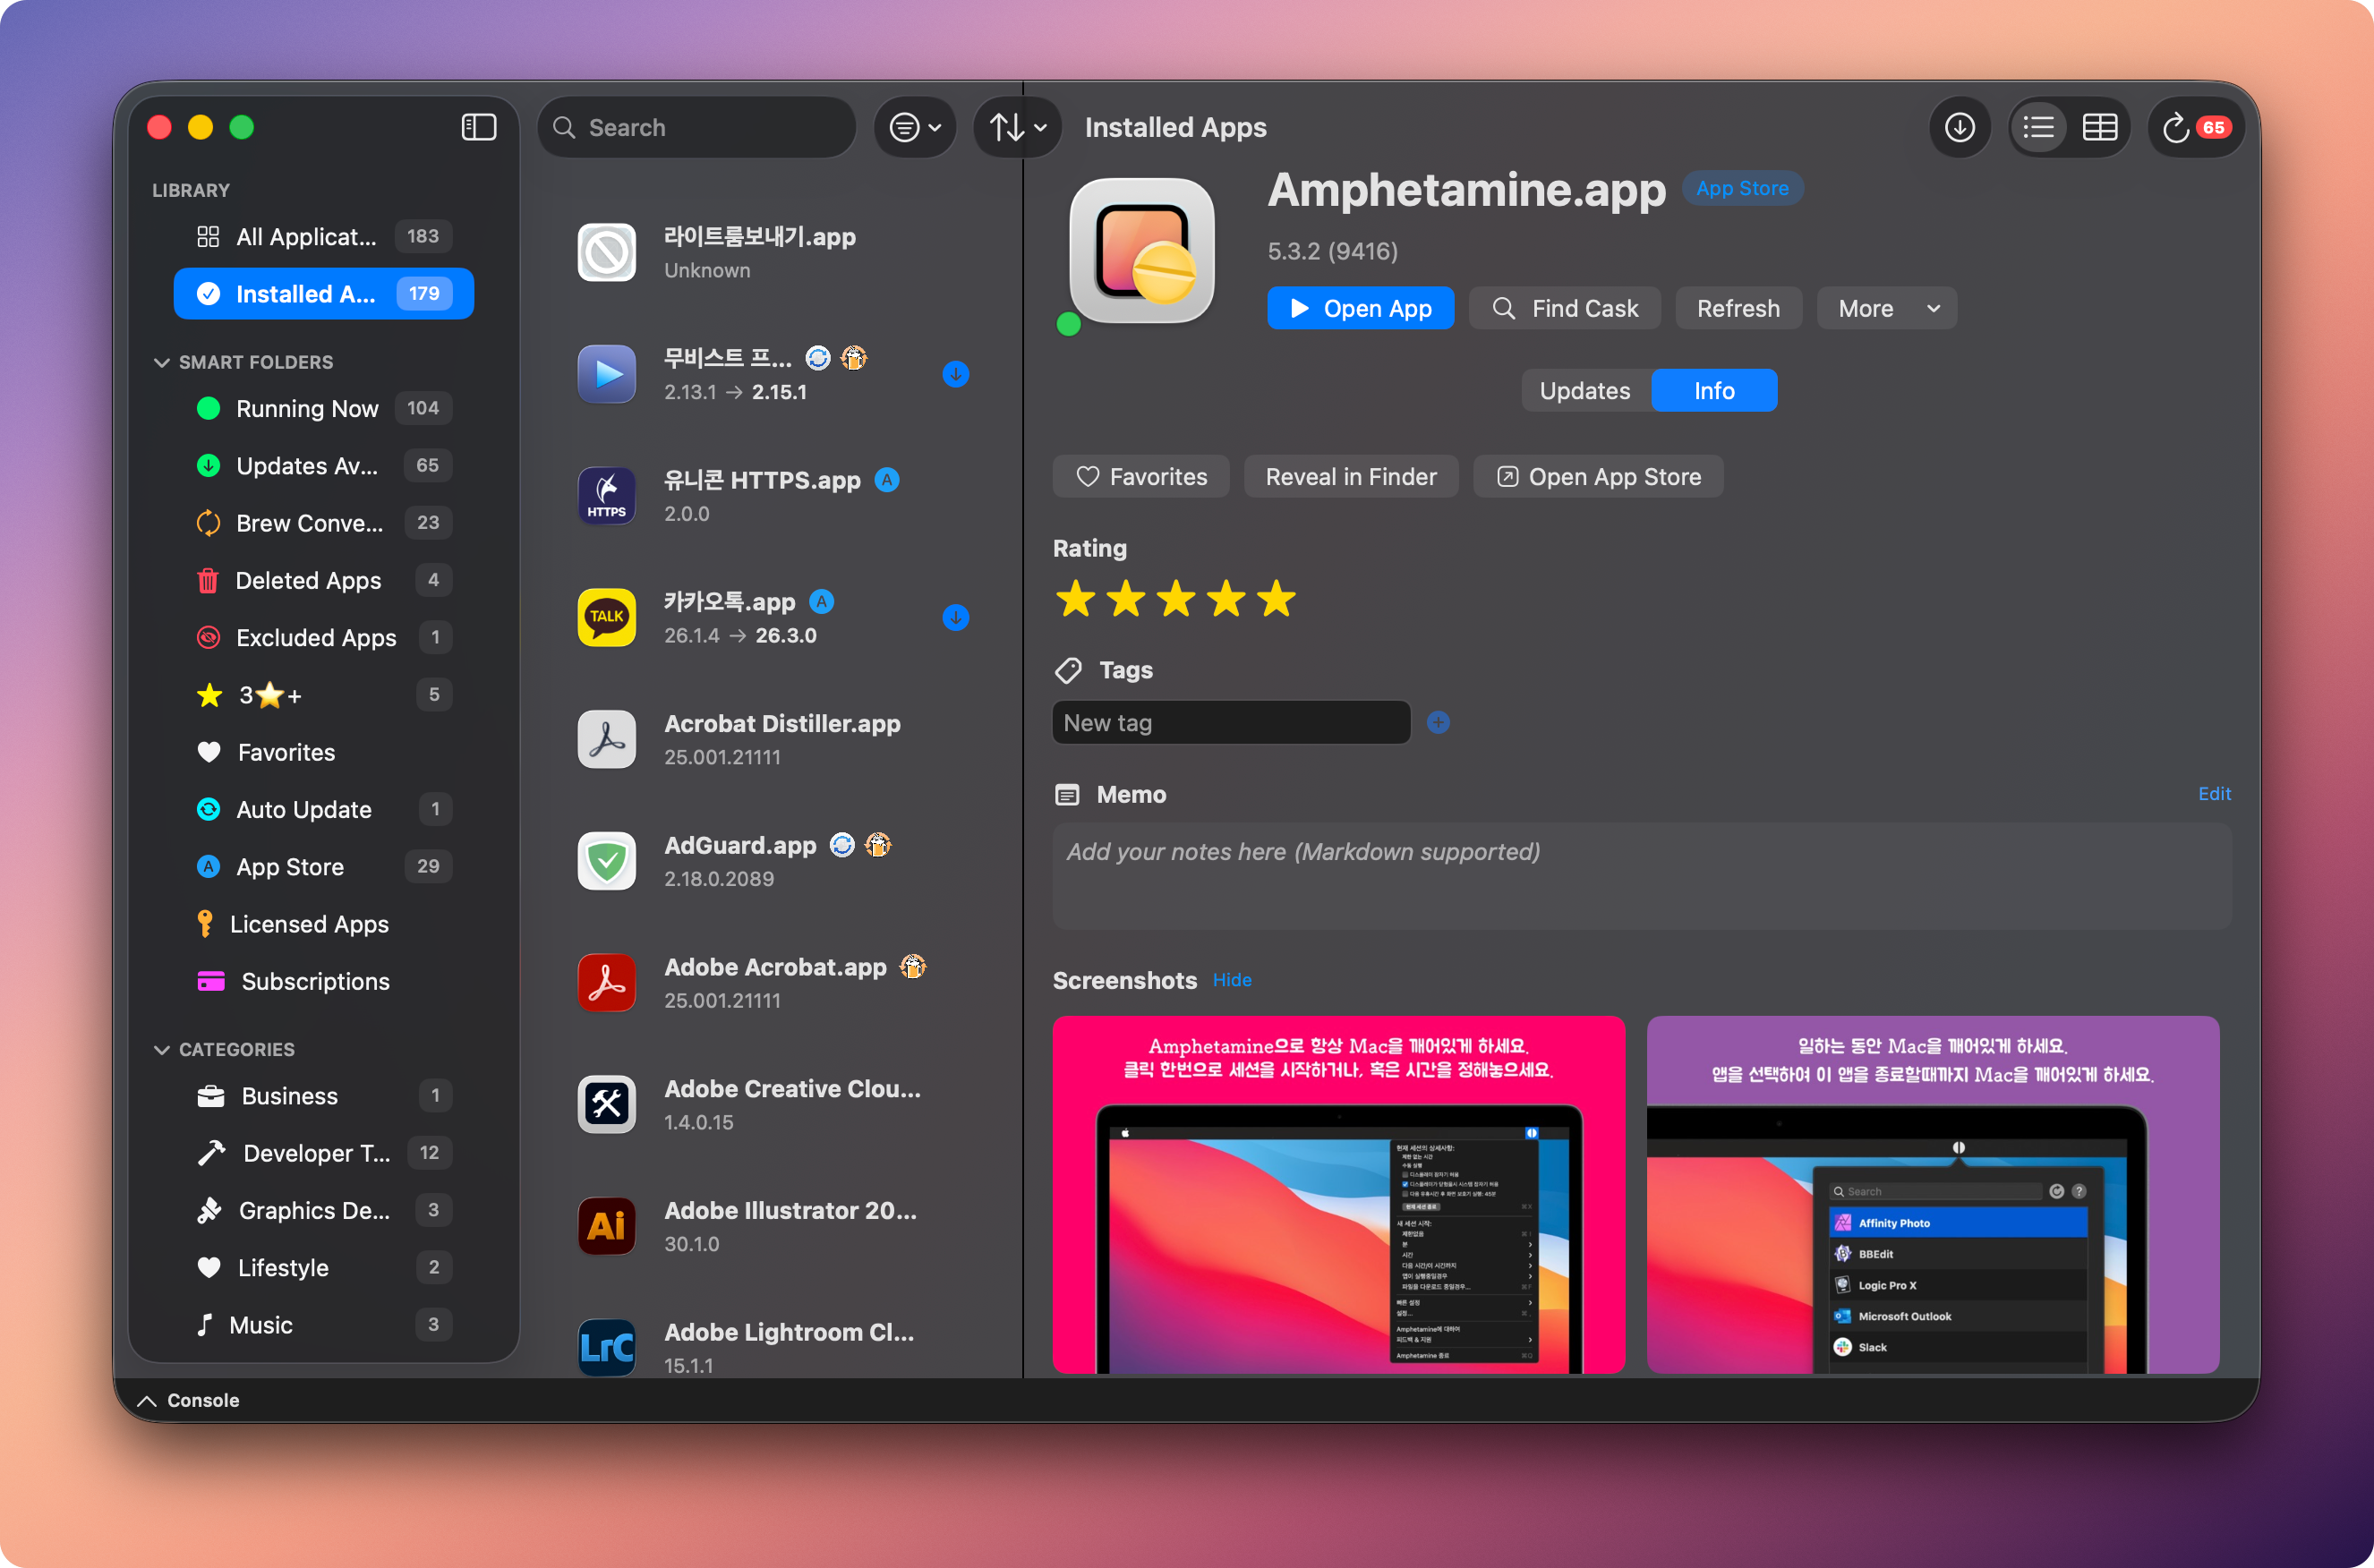Switch to list view mode
2374x1568 pixels.
[x=2038, y=127]
